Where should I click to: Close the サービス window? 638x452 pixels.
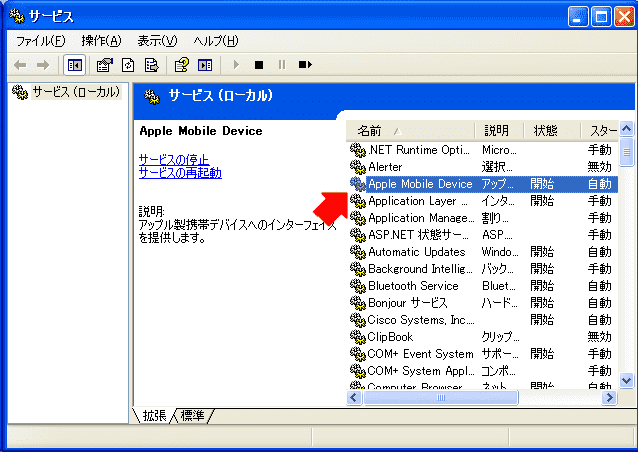pos(625,17)
